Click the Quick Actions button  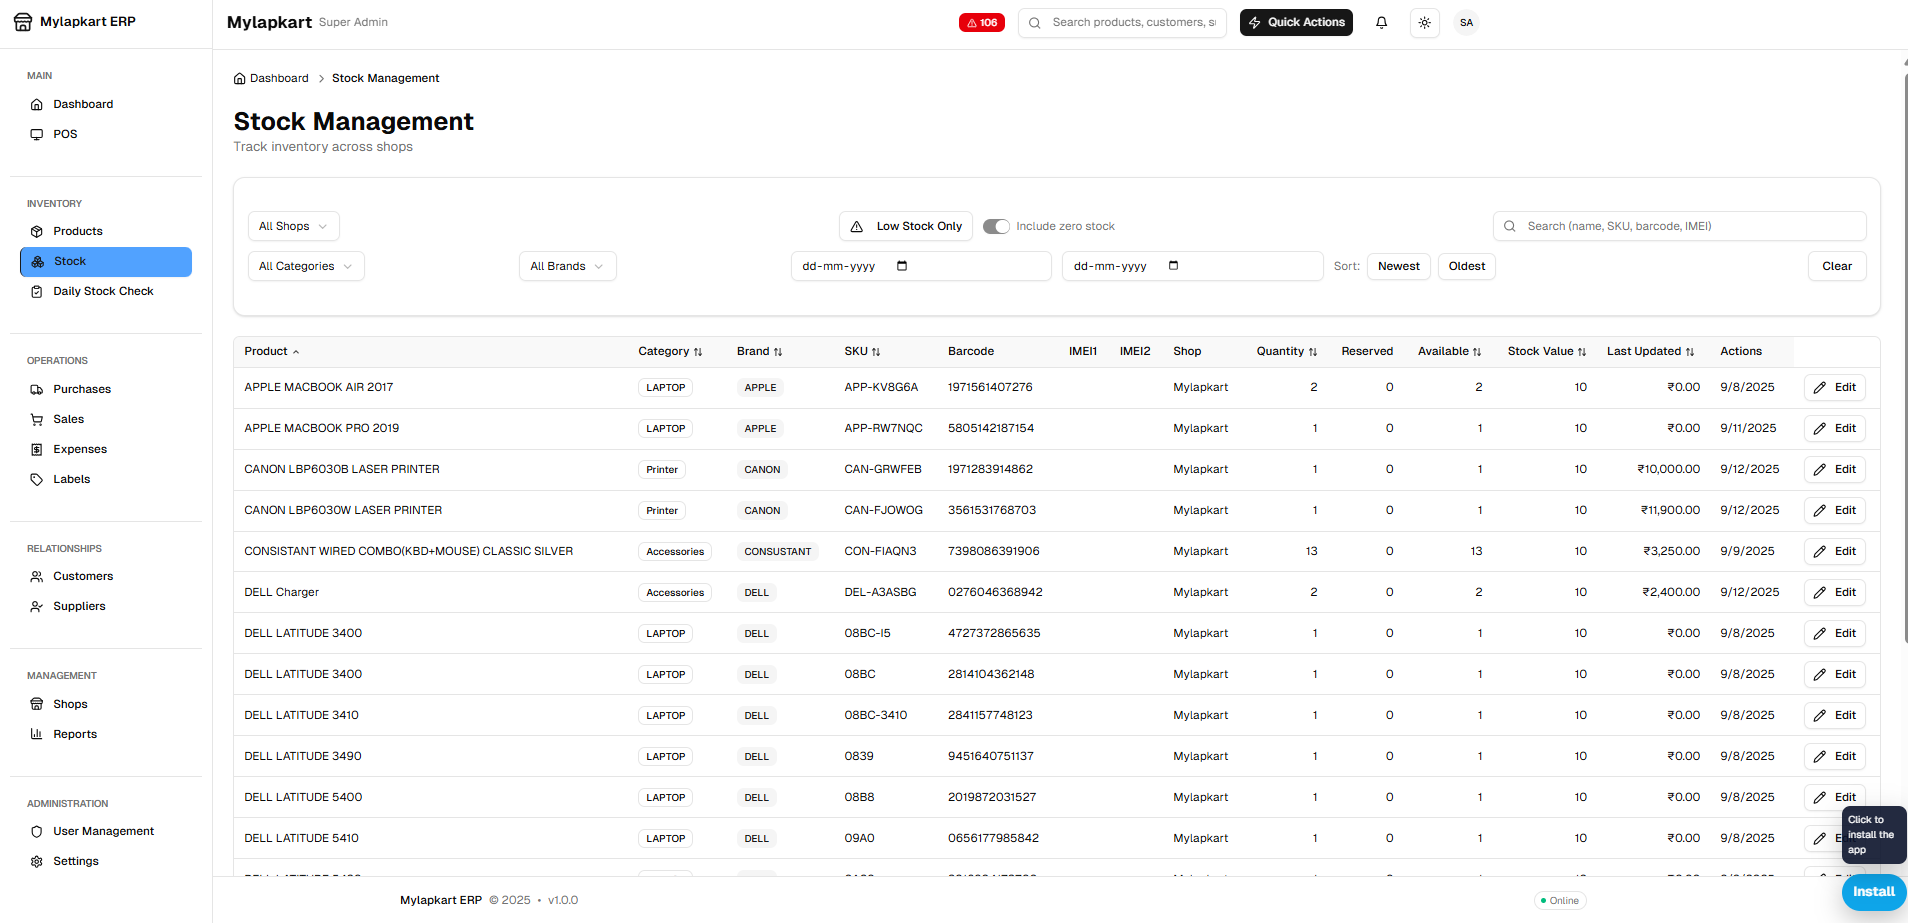point(1295,22)
